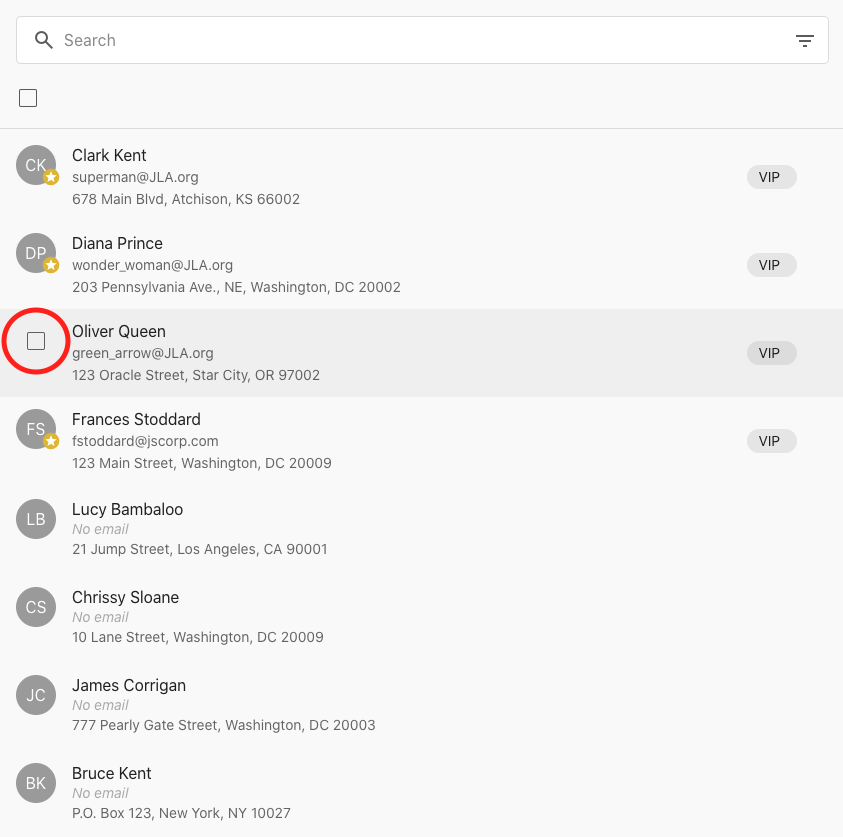Select Bruce Kent's P.O. Box address

tap(181, 813)
